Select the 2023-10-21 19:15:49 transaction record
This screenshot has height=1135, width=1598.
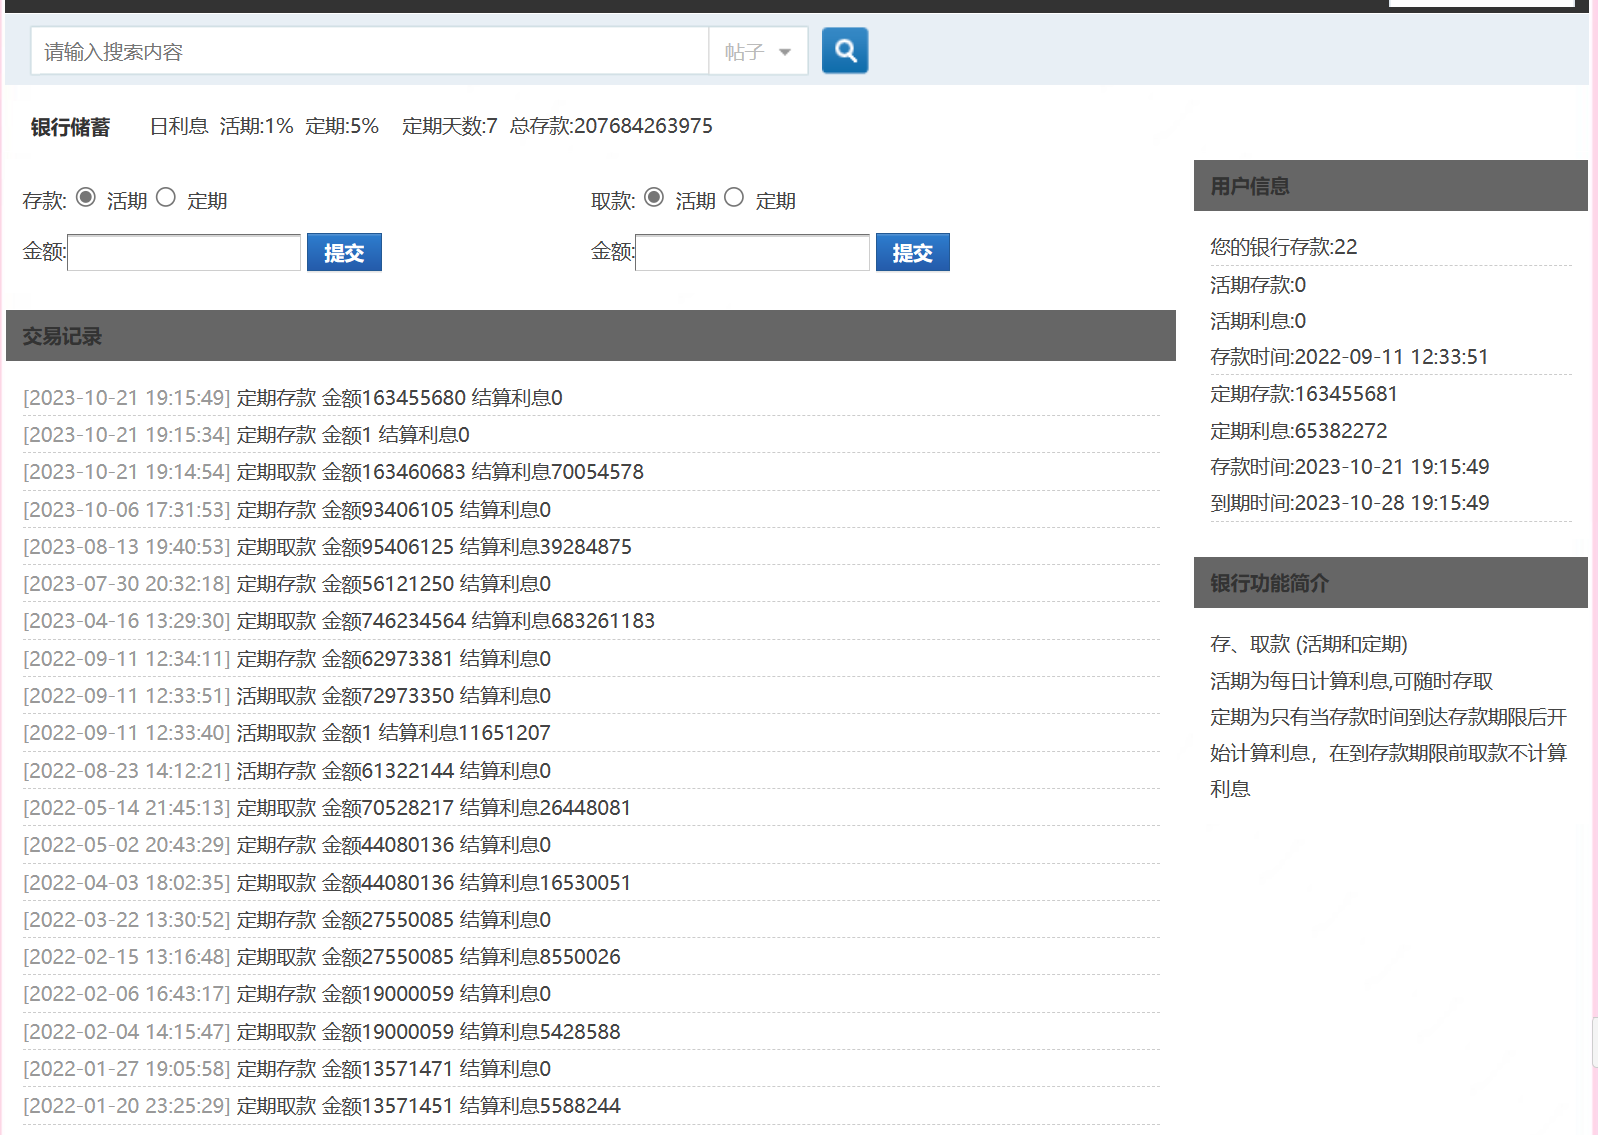pyautogui.click(x=293, y=398)
